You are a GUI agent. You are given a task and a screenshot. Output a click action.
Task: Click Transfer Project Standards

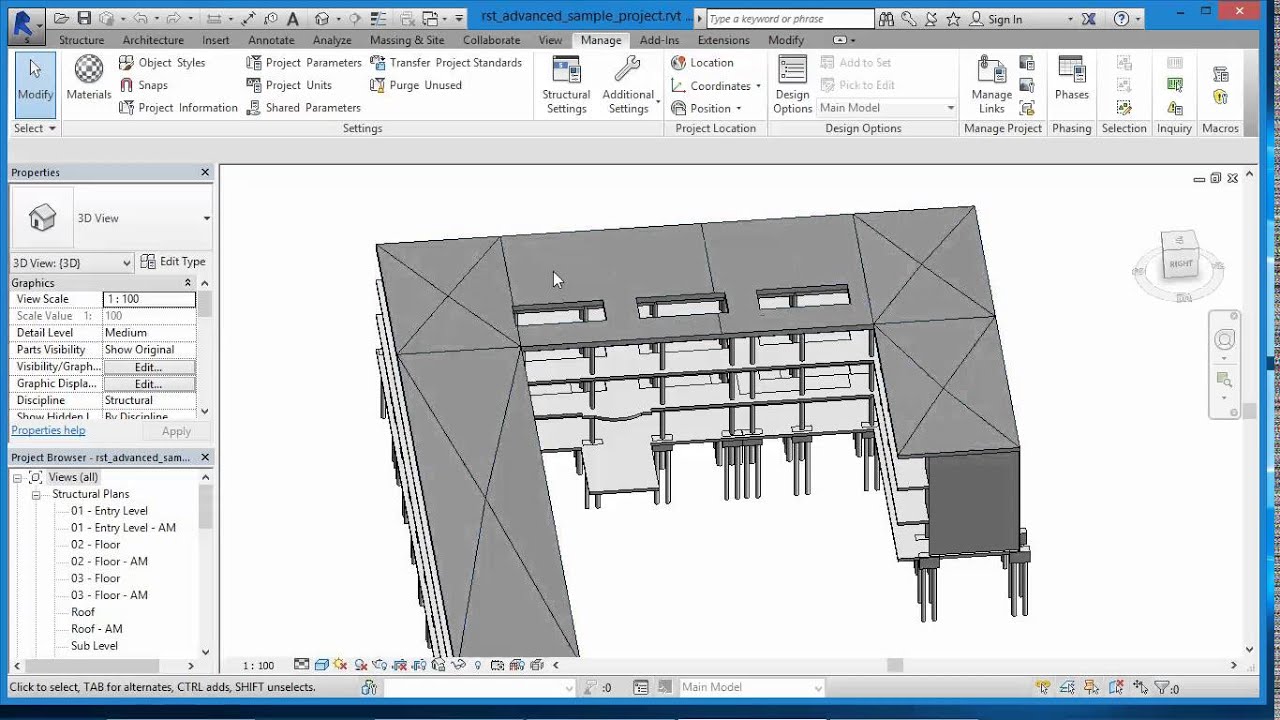(446, 62)
